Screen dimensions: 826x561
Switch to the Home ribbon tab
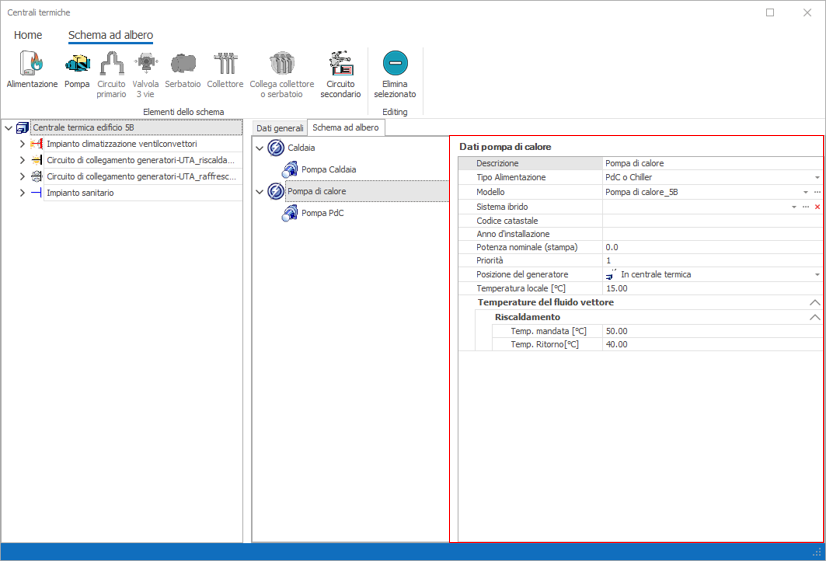28,35
